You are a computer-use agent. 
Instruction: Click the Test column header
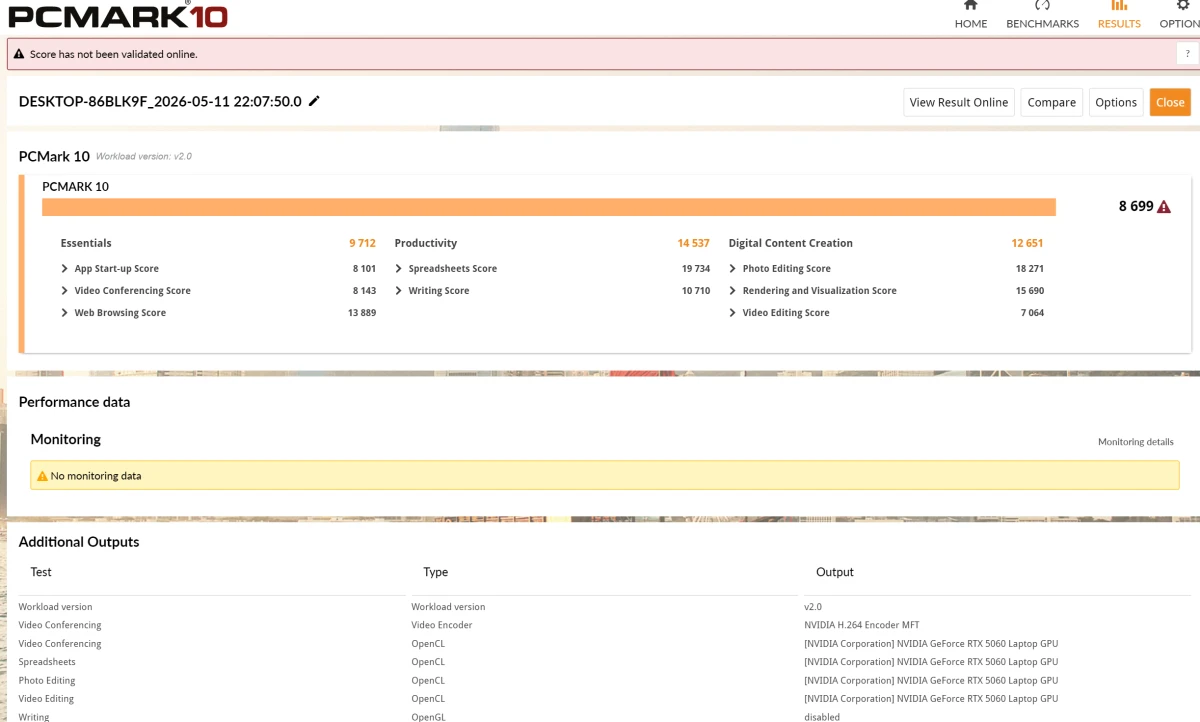click(x=41, y=572)
